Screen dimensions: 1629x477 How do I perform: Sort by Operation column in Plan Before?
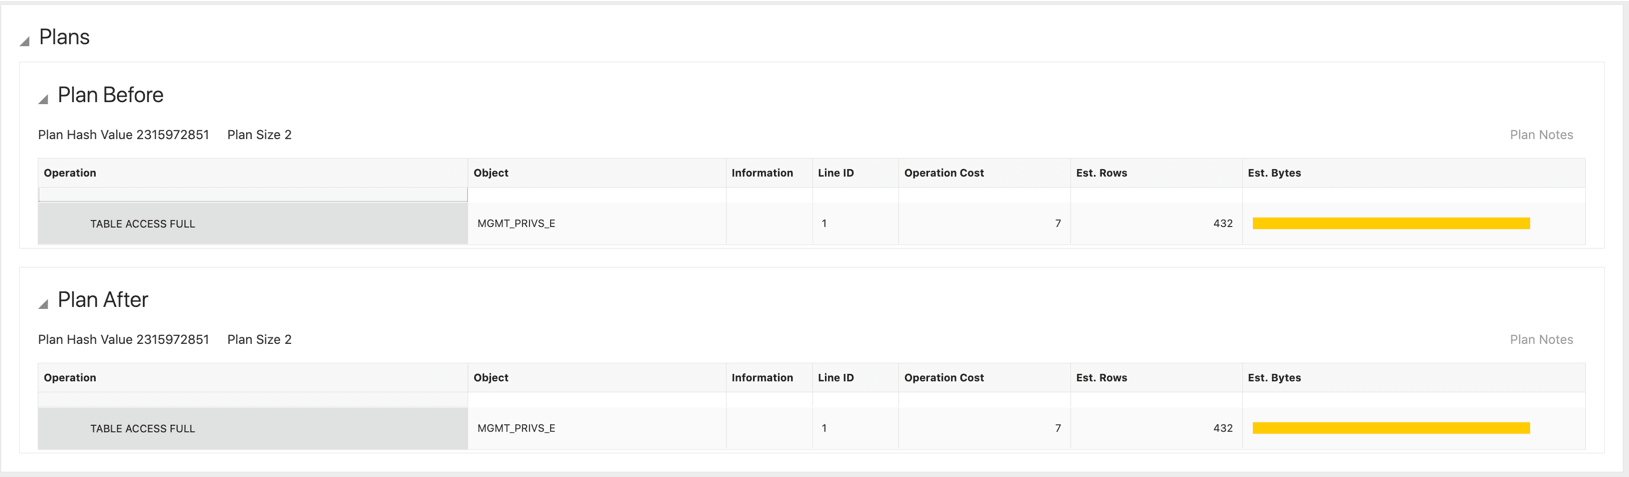70,173
